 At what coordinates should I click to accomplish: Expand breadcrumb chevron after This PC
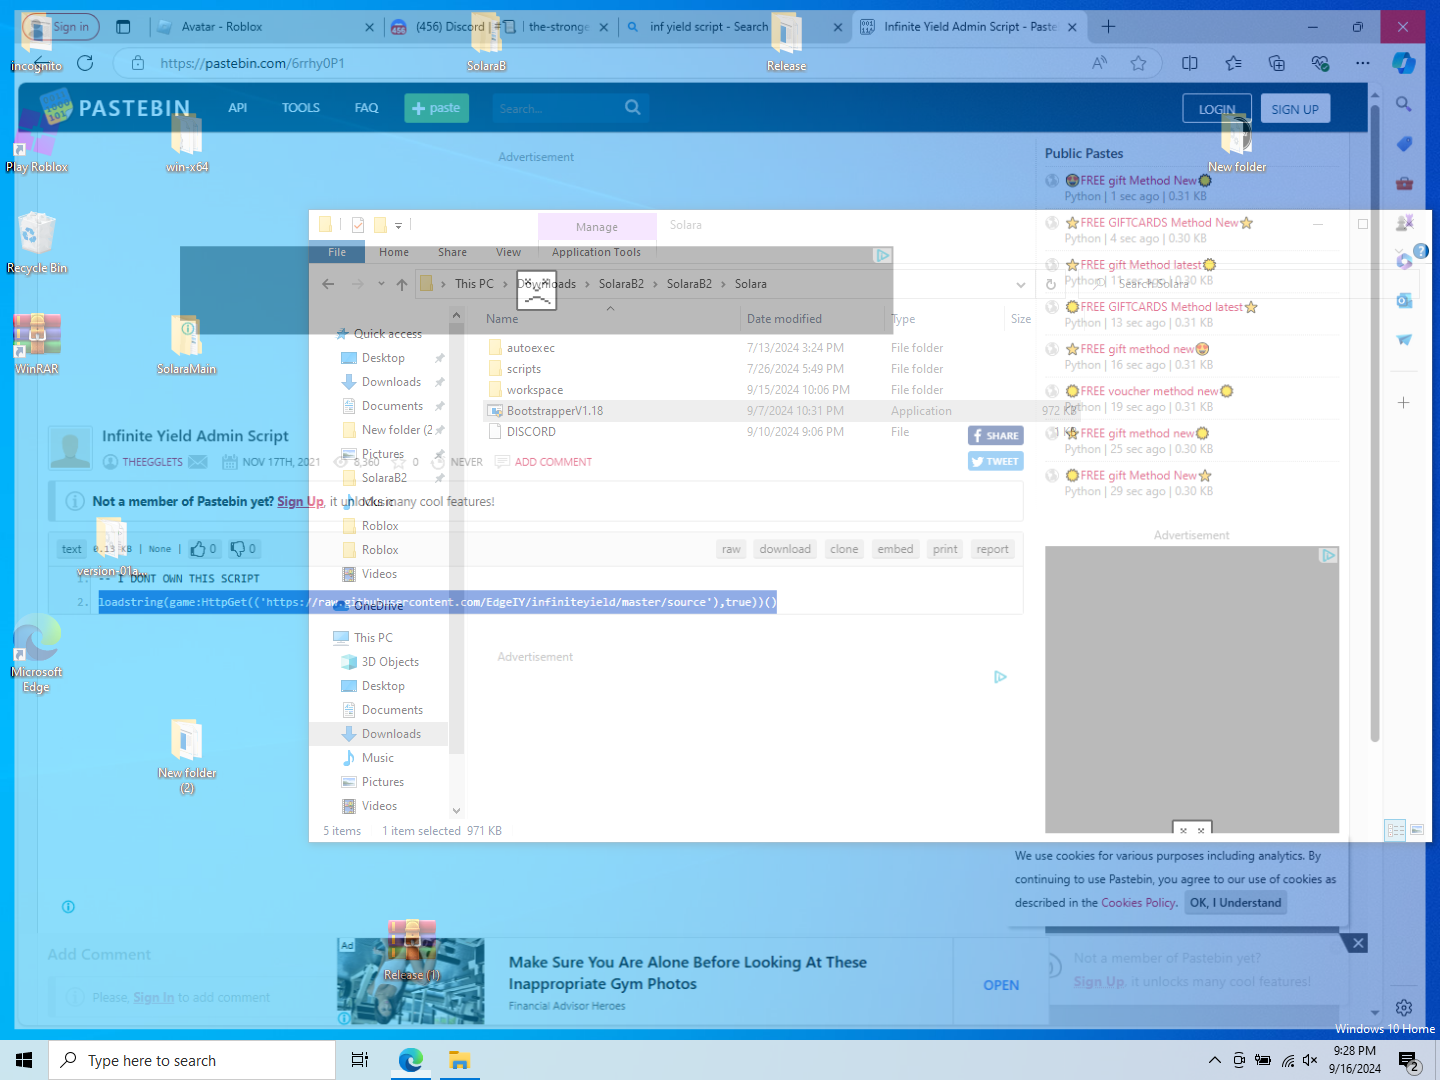point(506,284)
